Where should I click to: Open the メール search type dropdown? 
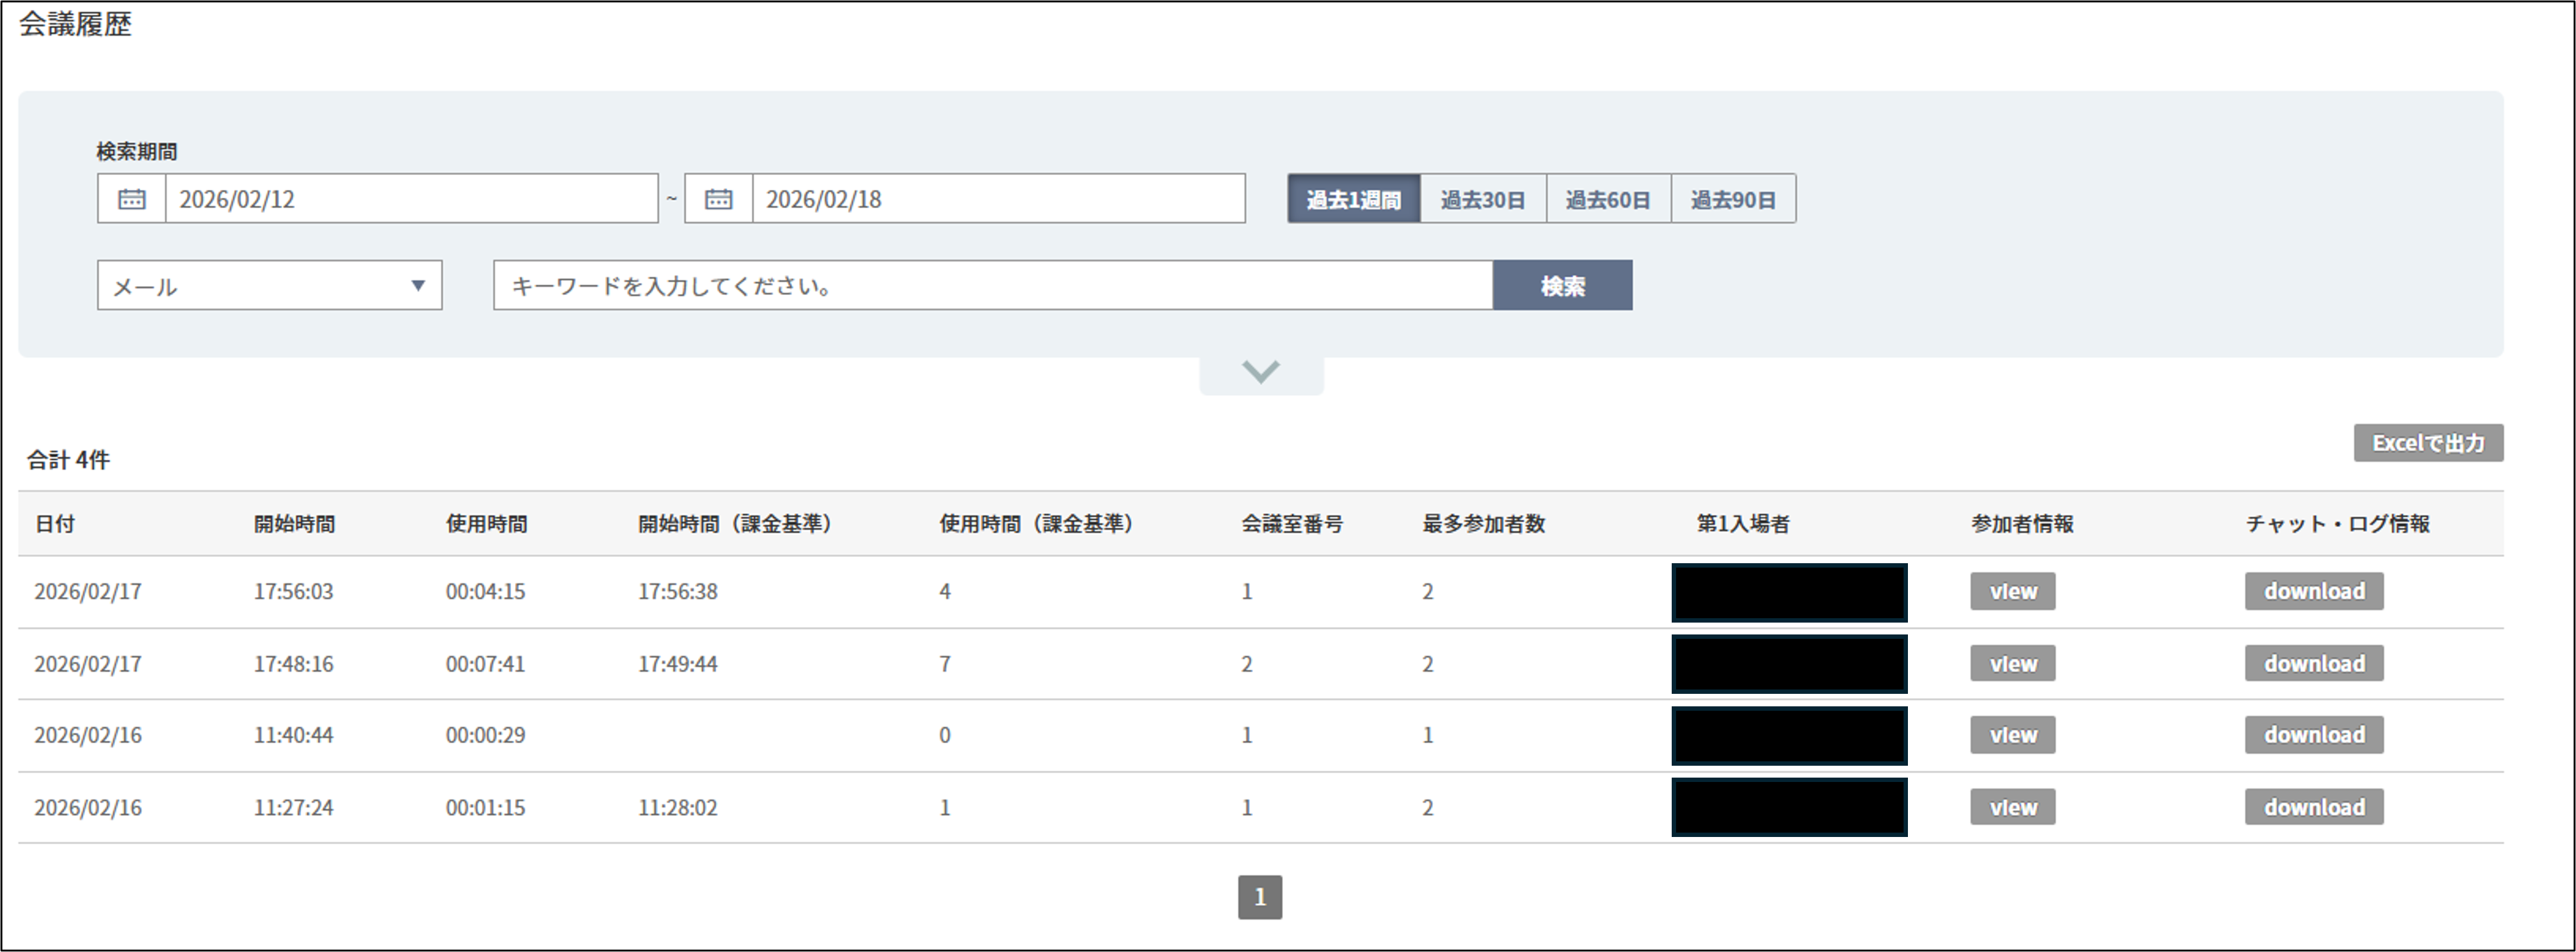pyautogui.click(x=269, y=286)
